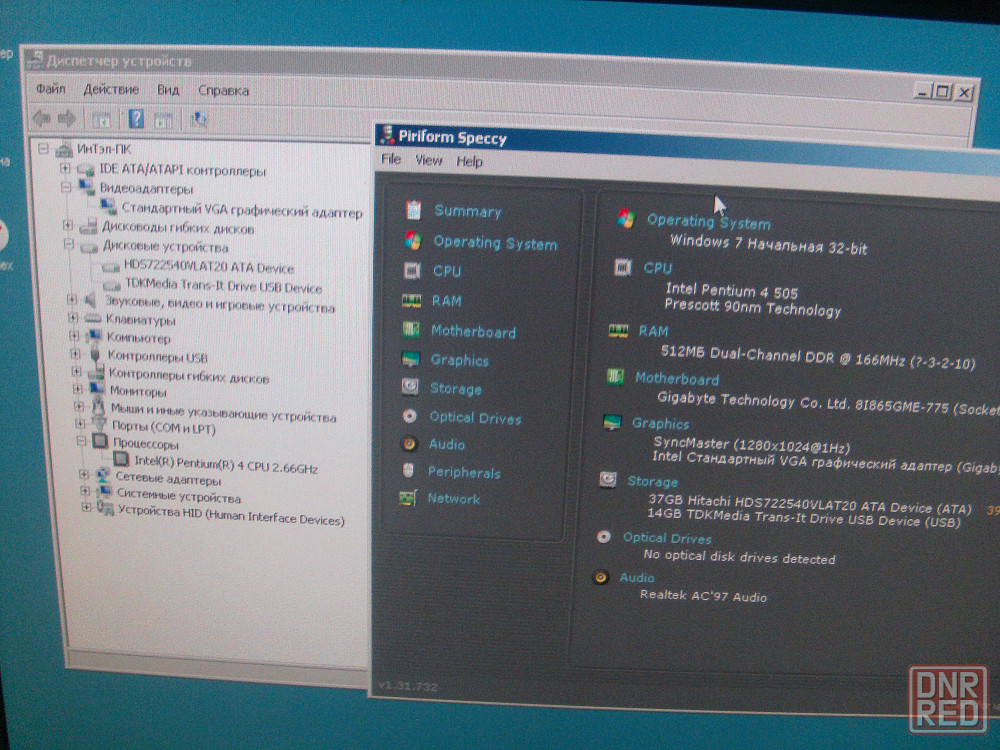Open CPU heading link in summary pane
The width and height of the screenshot is (1000, 750).
click(x=658, y=268)
